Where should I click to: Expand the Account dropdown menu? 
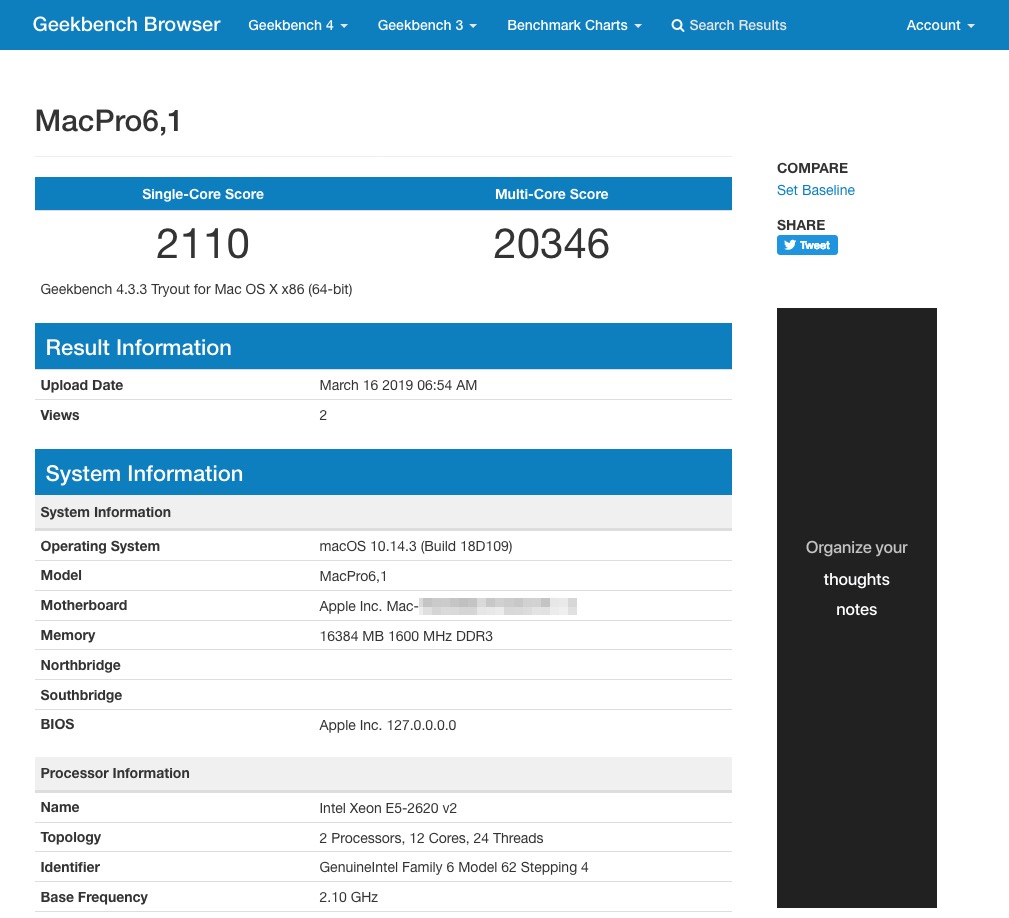[x=940, y=25]
